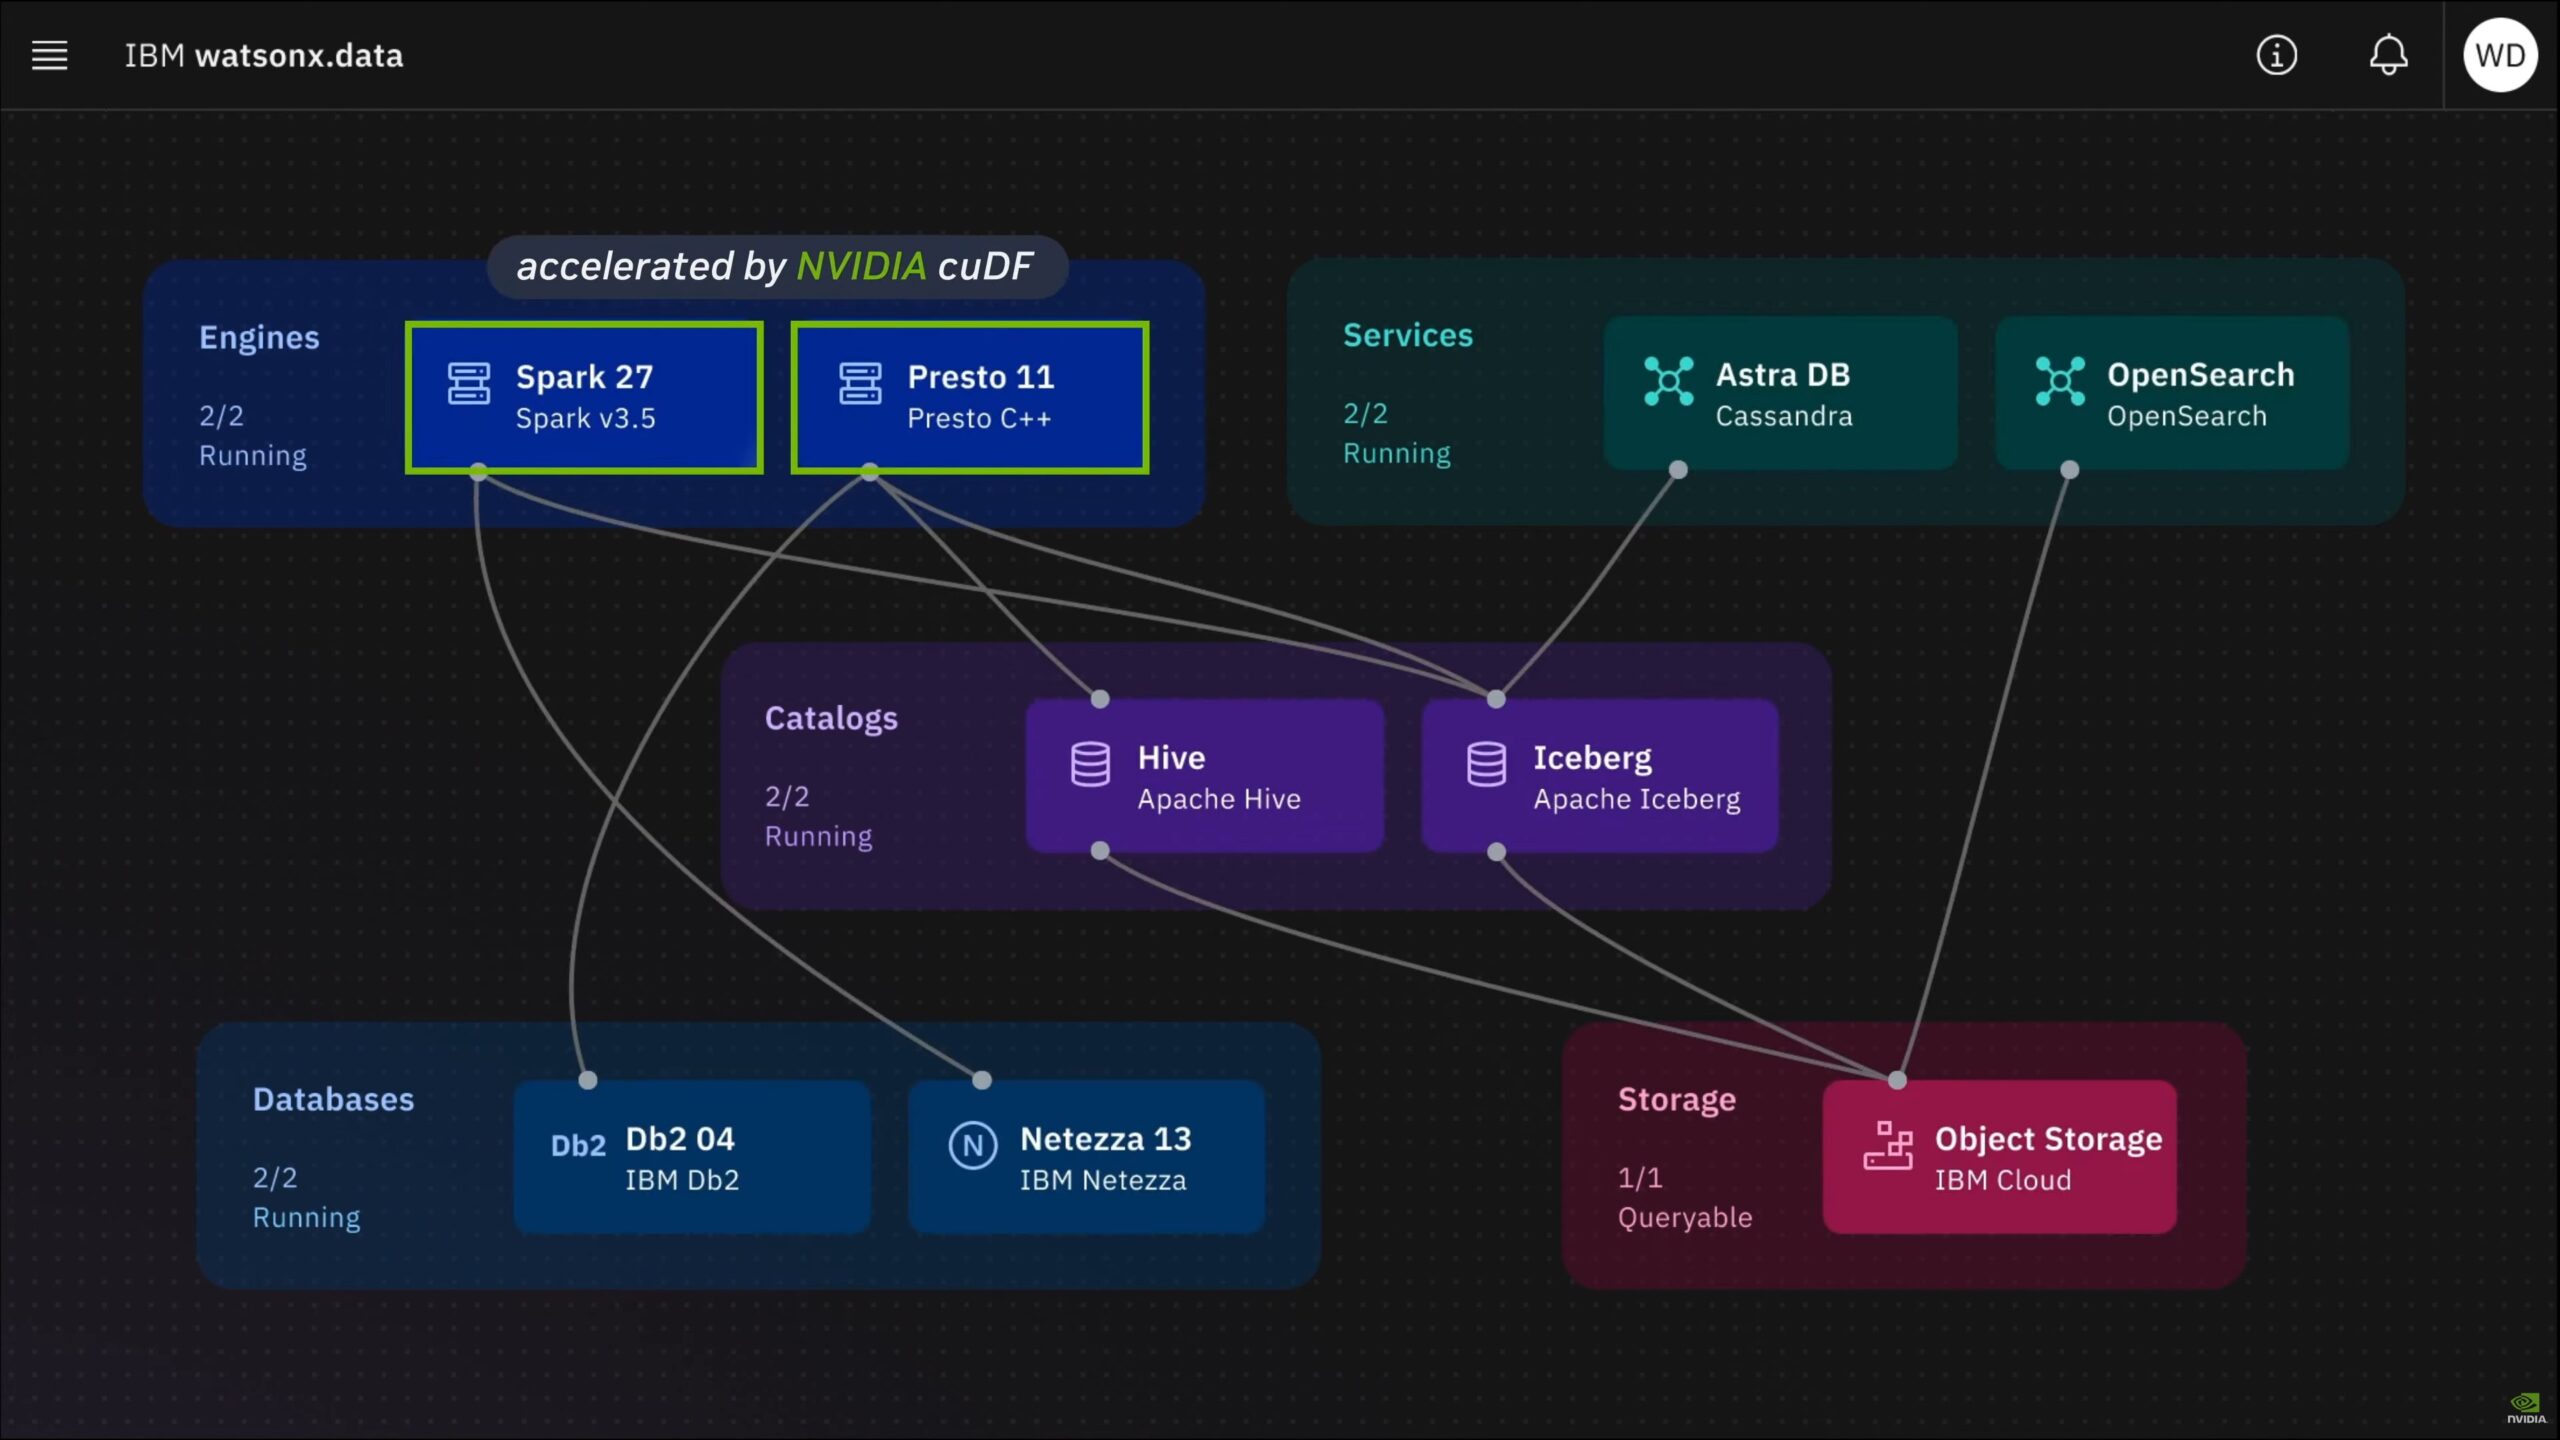Click the Hive catalog database icon

point(1090,765)
